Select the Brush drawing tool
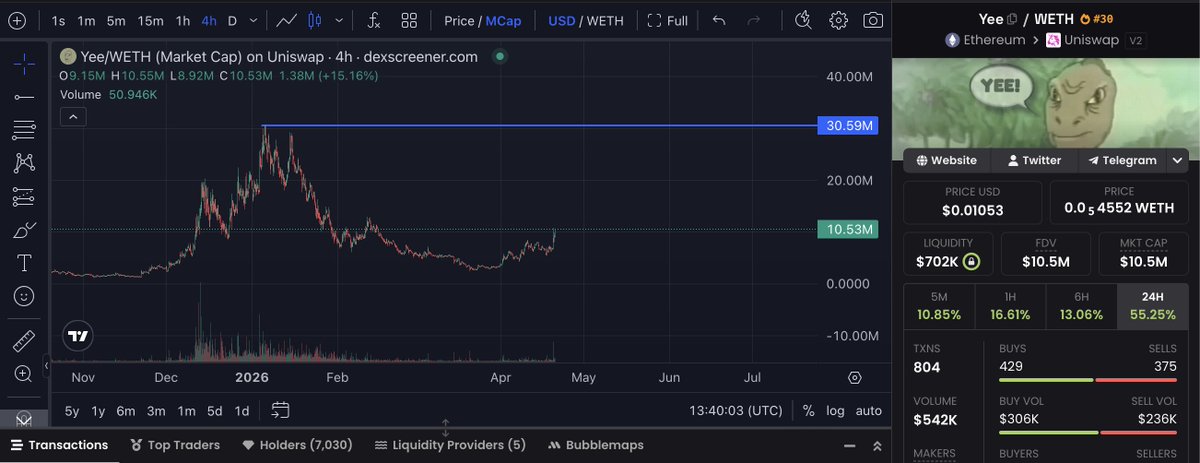Screen dimensions: 1200x463 (x=24, y=231)
